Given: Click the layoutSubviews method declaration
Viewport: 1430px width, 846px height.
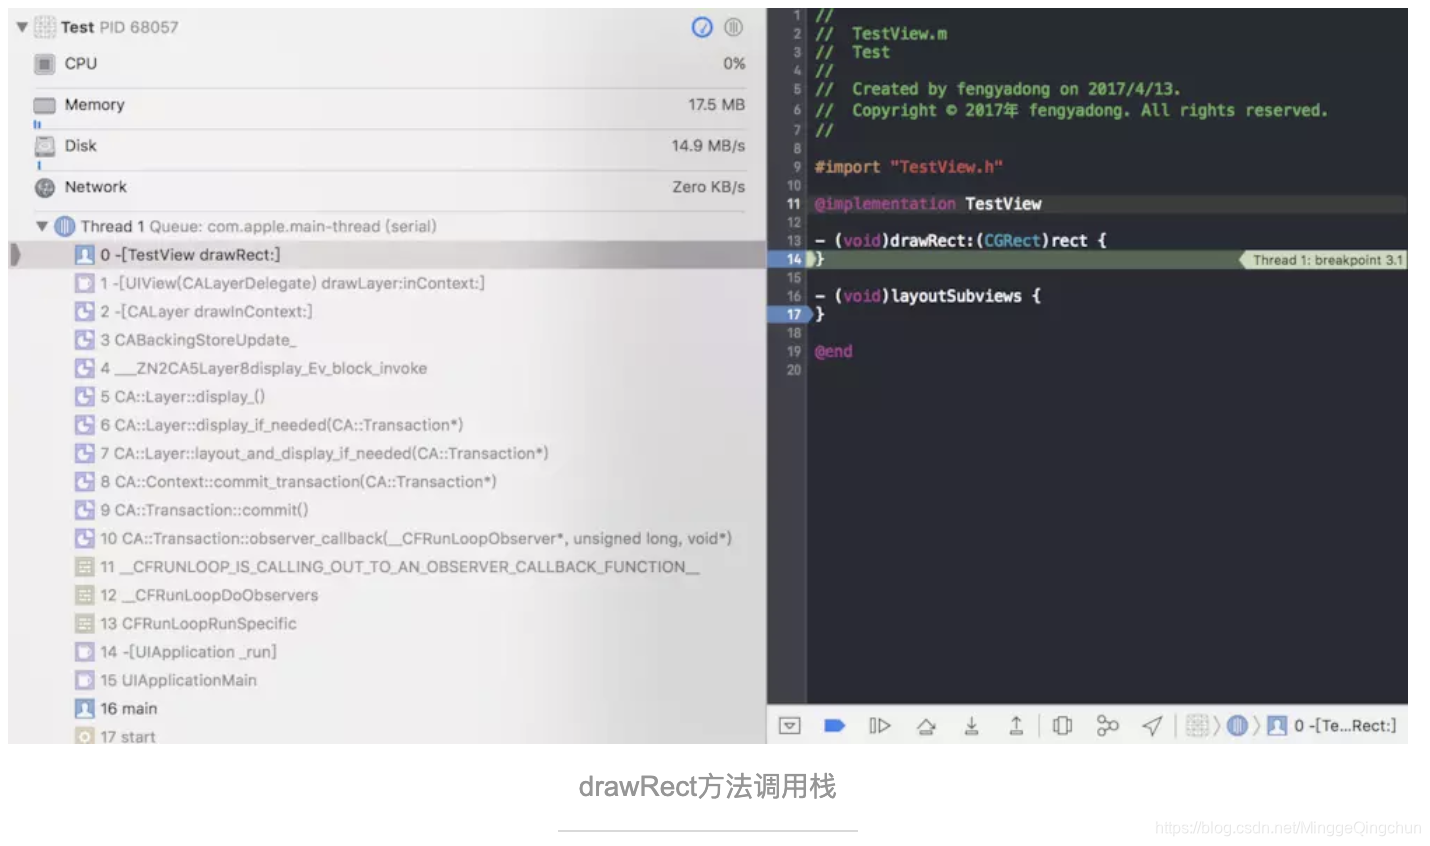Looking at the screenshot, I should point(927,296).
